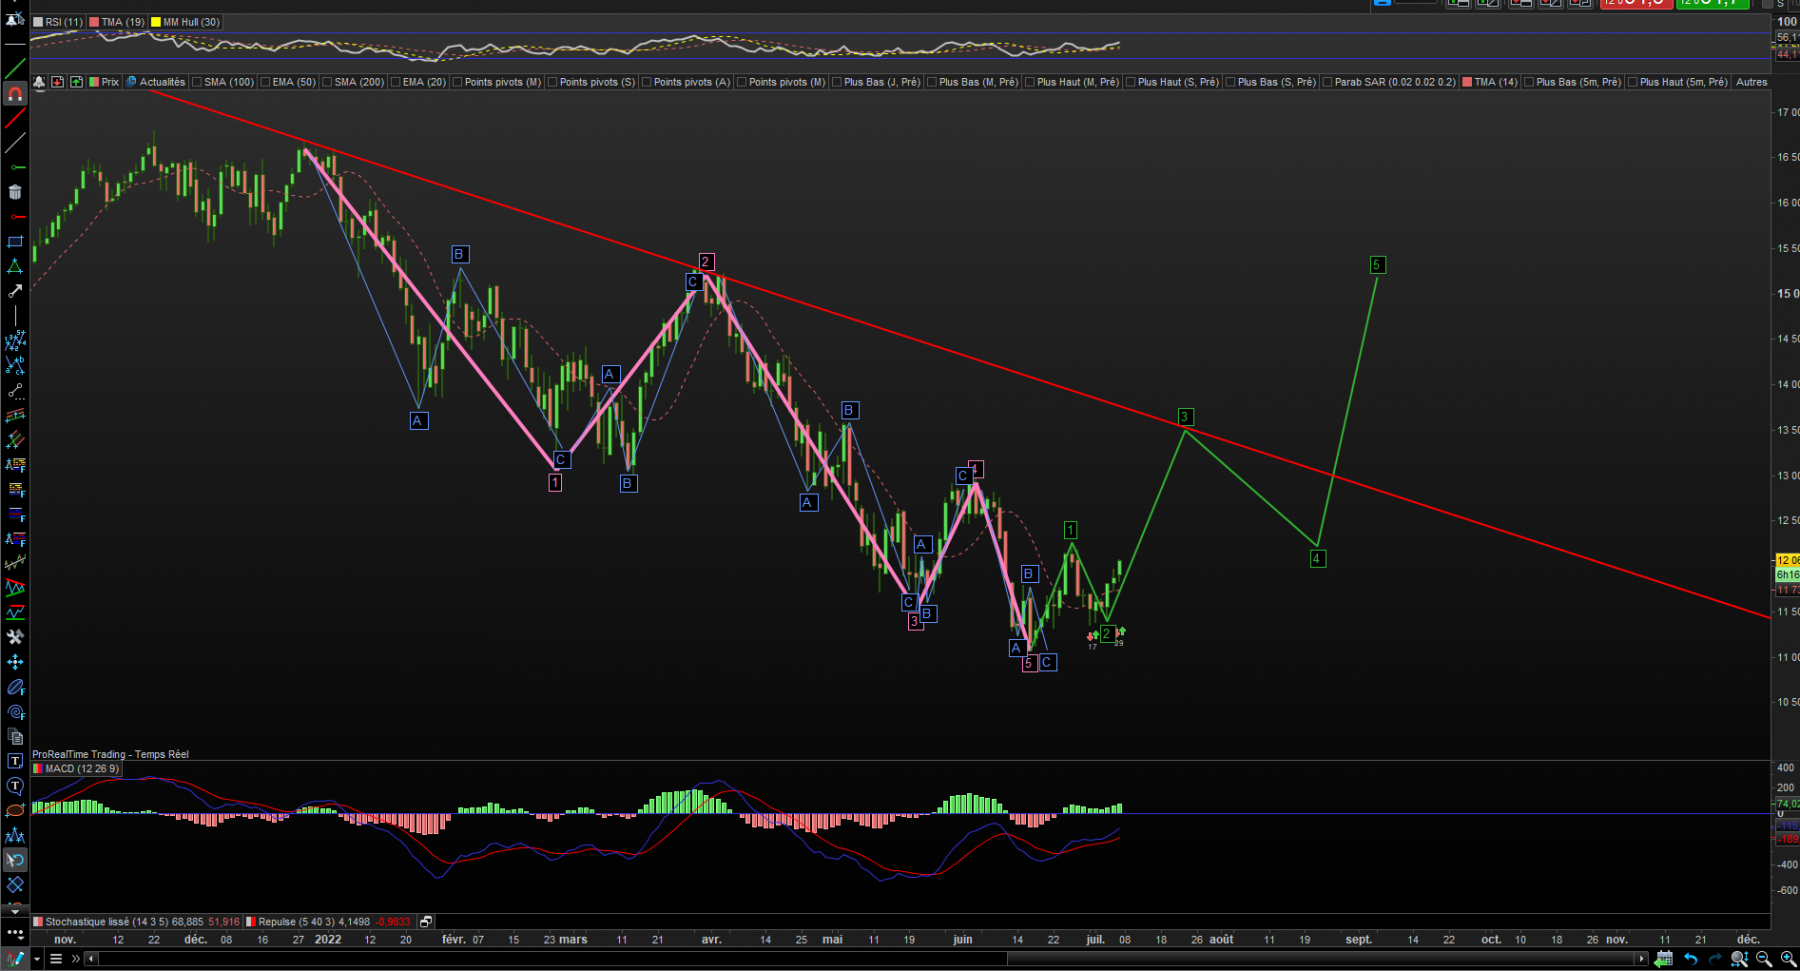The width and height of the screenshot is (1800, 971).
Task: Open the alert bell icon above chart
Action: (39, 82)
